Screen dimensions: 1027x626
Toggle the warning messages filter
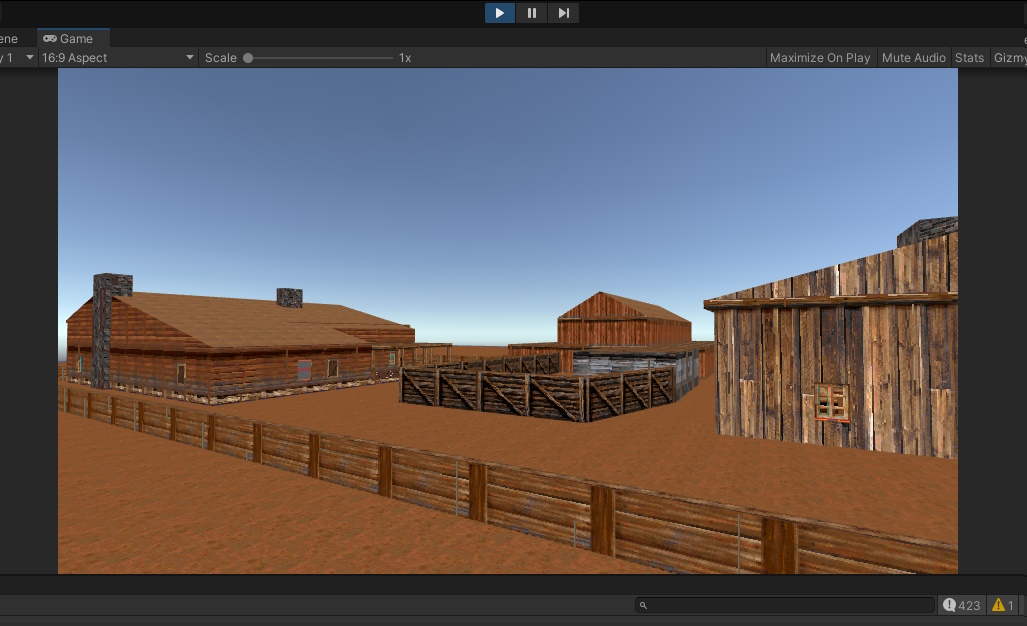[1003, 605]
